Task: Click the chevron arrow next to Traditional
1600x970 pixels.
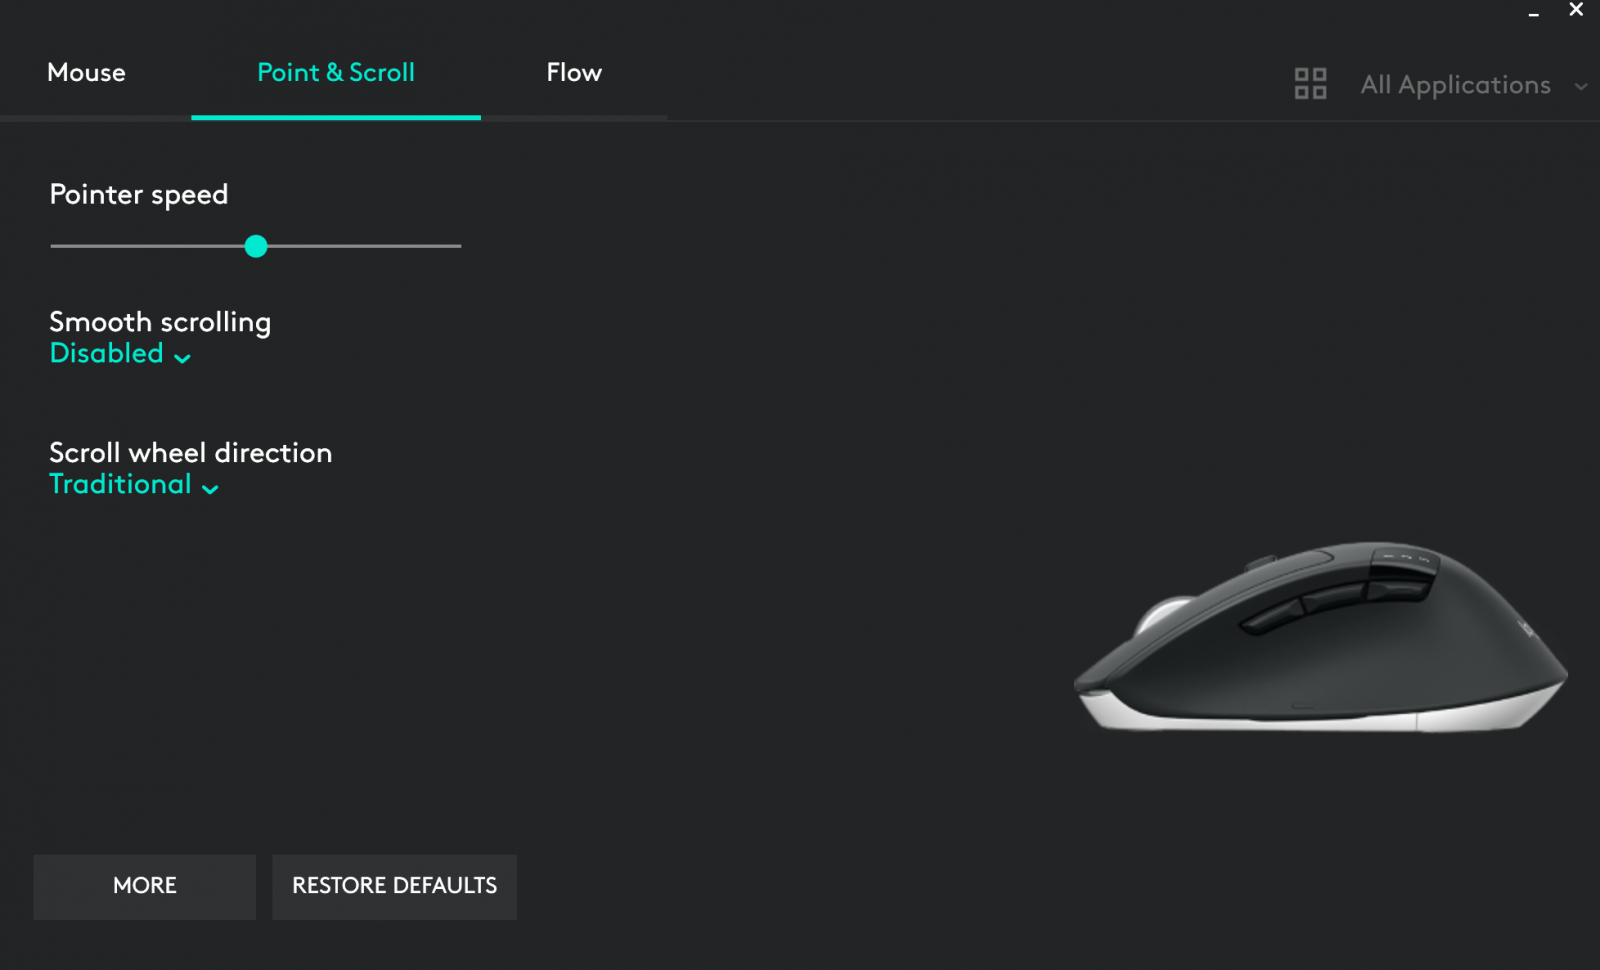Action: pyautogui.click(x=210, y=488)
